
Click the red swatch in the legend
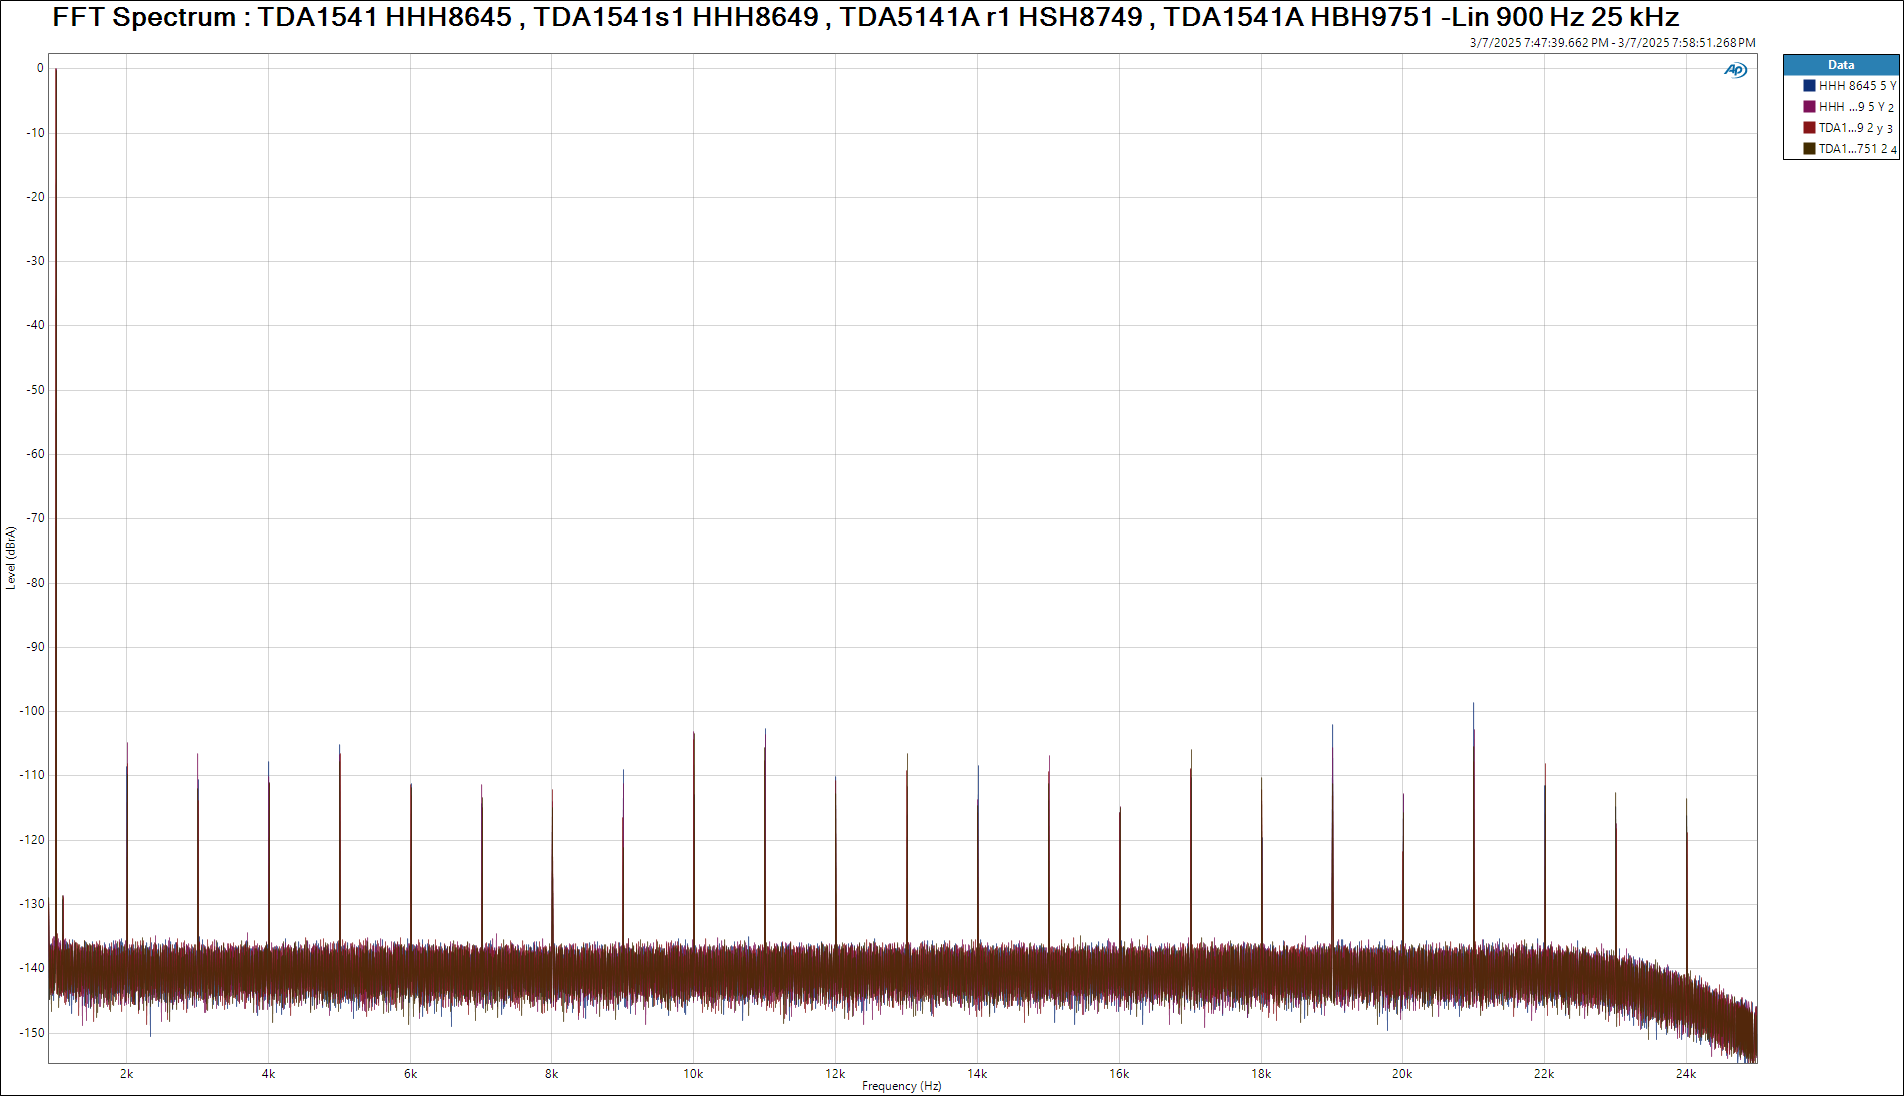click(1809, 128)
